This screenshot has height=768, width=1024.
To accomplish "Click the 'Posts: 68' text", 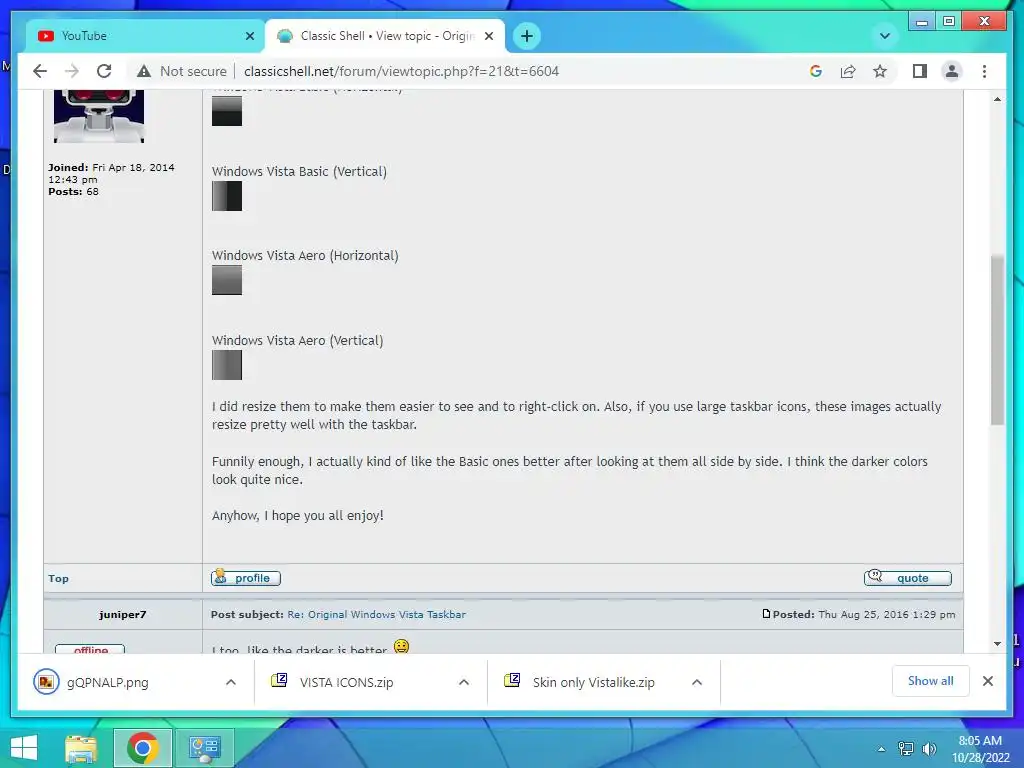I will pos(73,192).
